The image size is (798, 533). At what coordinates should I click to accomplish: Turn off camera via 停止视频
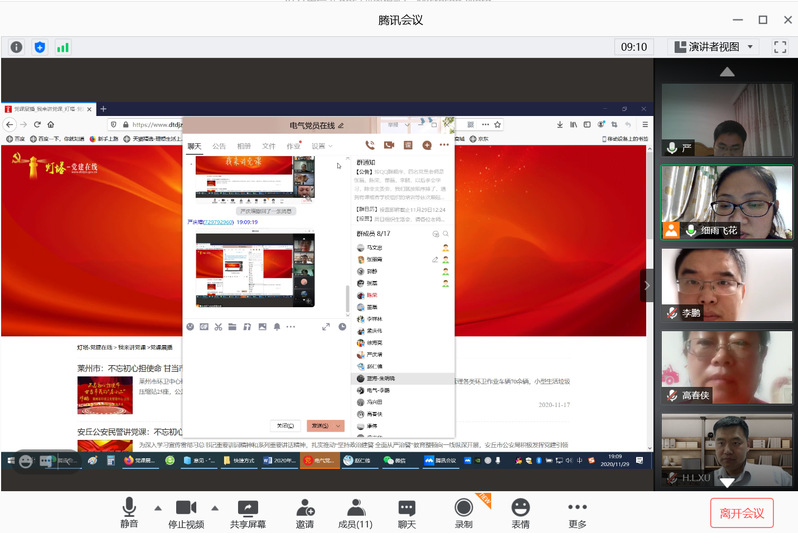pyautogui.click(x=185, y=513)
